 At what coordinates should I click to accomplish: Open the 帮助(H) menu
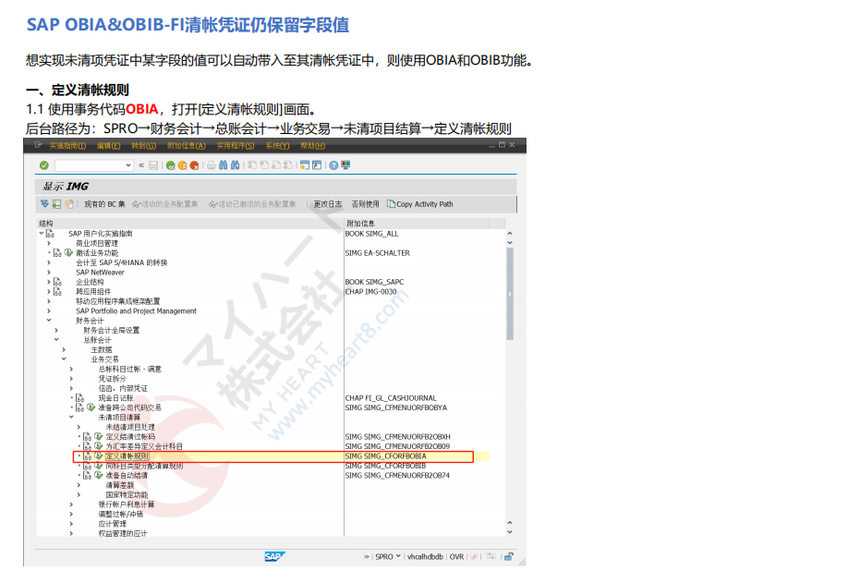click(x=313, y=145)
